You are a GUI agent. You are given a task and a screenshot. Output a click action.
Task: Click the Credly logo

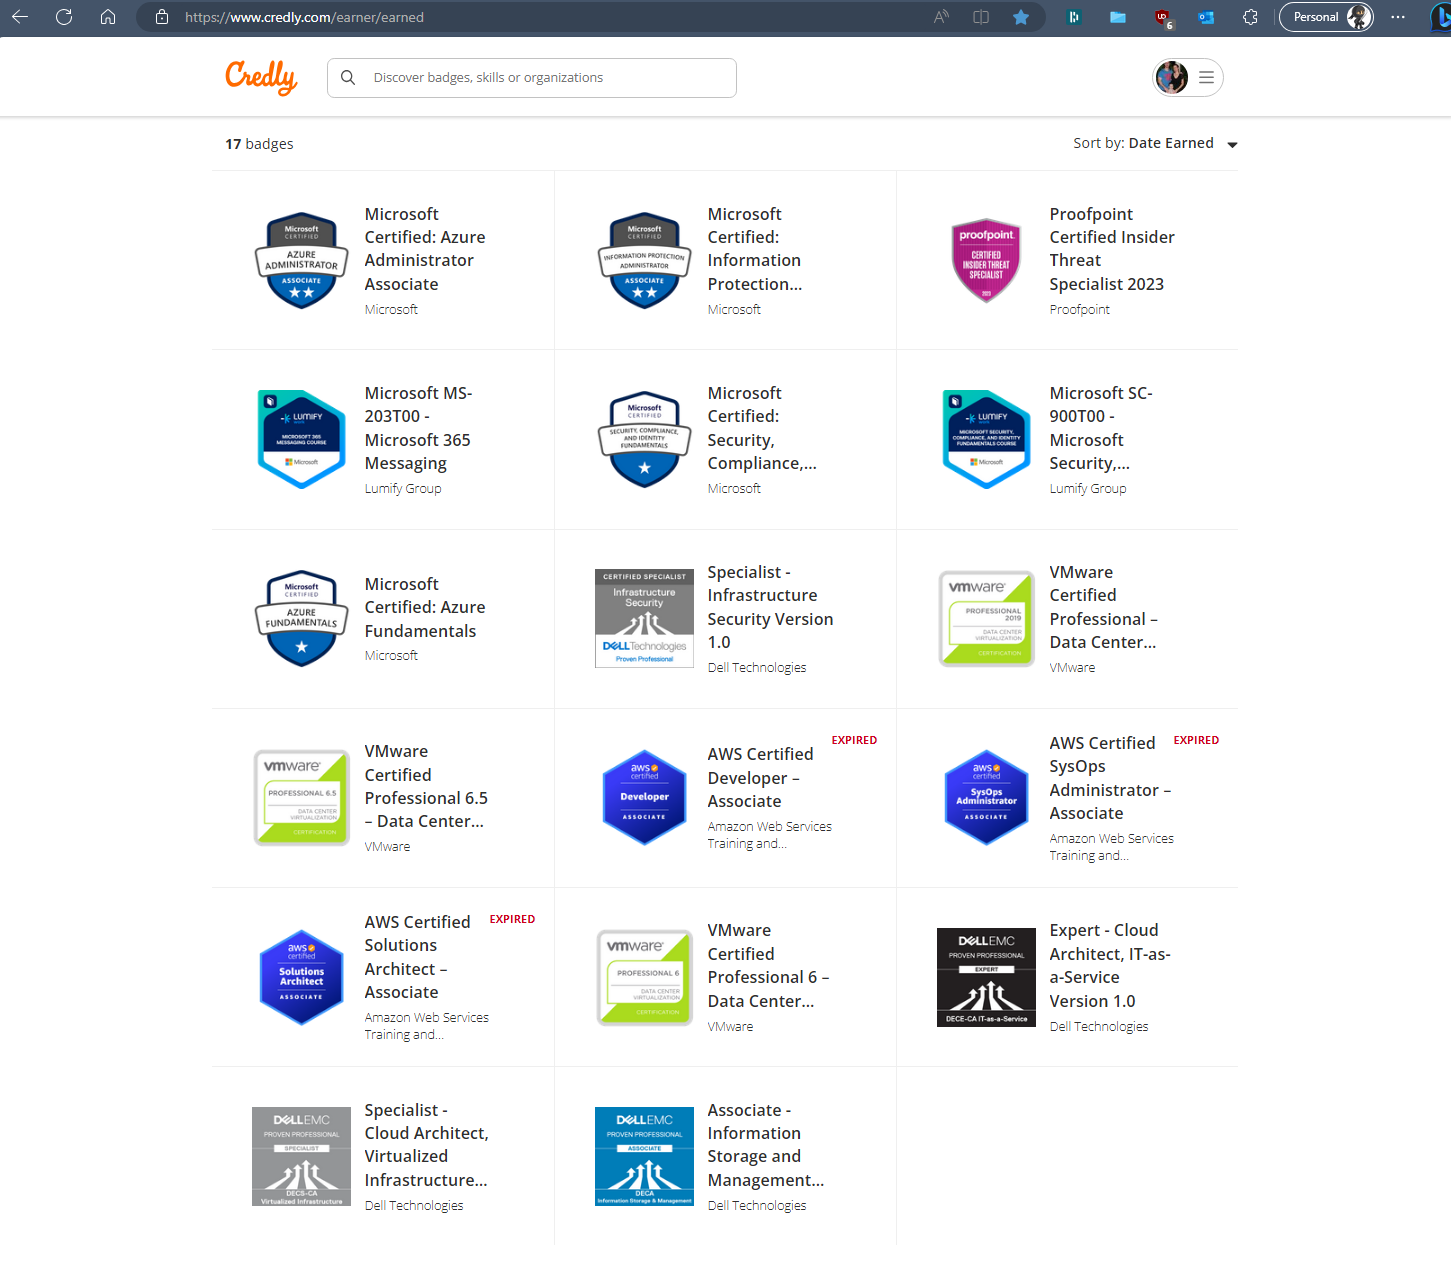tap(261, 77)
